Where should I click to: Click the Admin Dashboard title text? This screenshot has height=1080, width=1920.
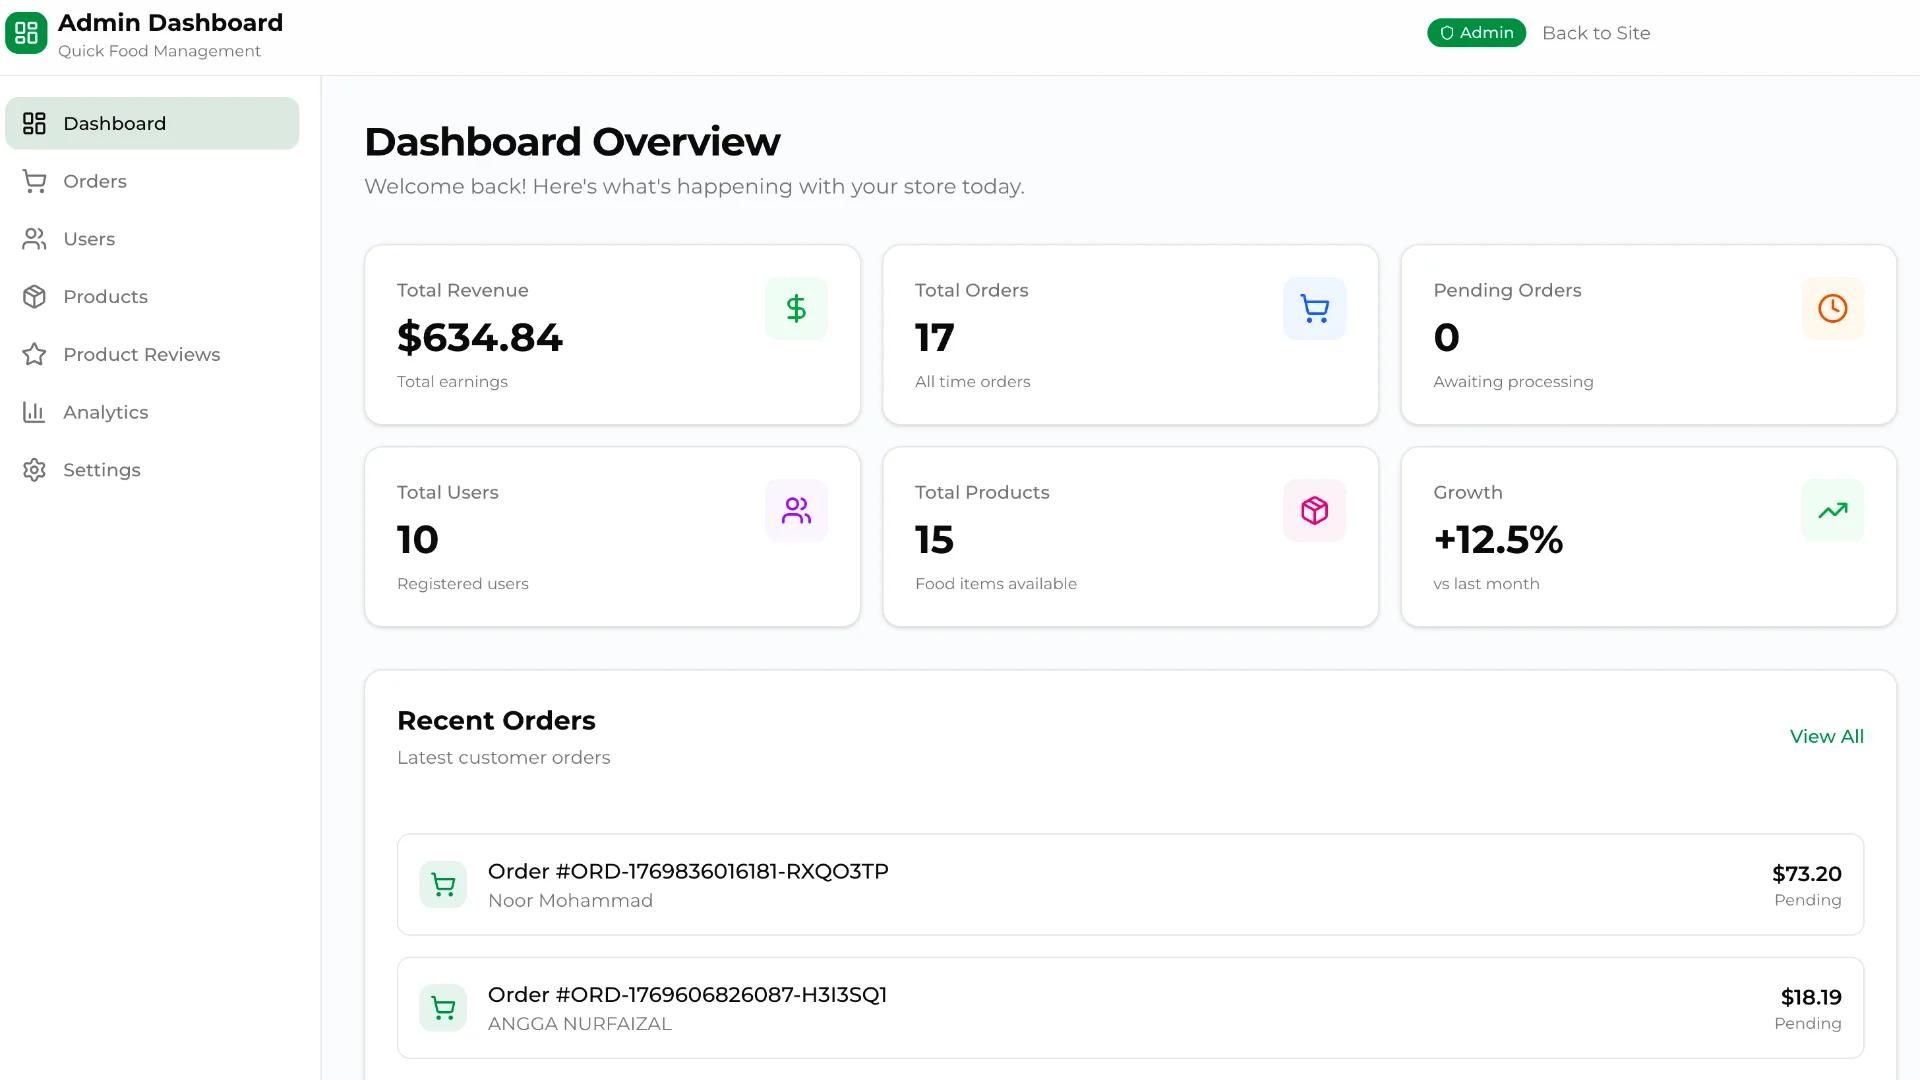tap(170, 22)
